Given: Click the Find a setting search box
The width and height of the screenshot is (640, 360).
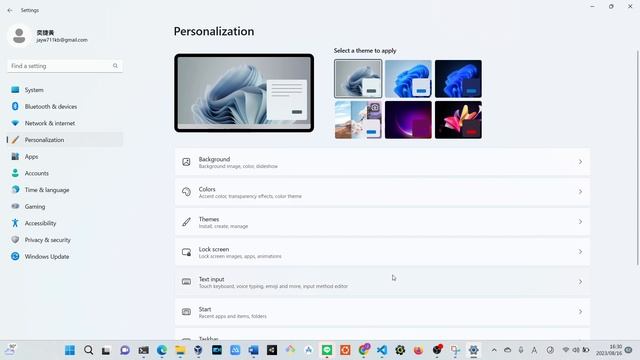Looking at the screenshot, I should tap(65, 66).
